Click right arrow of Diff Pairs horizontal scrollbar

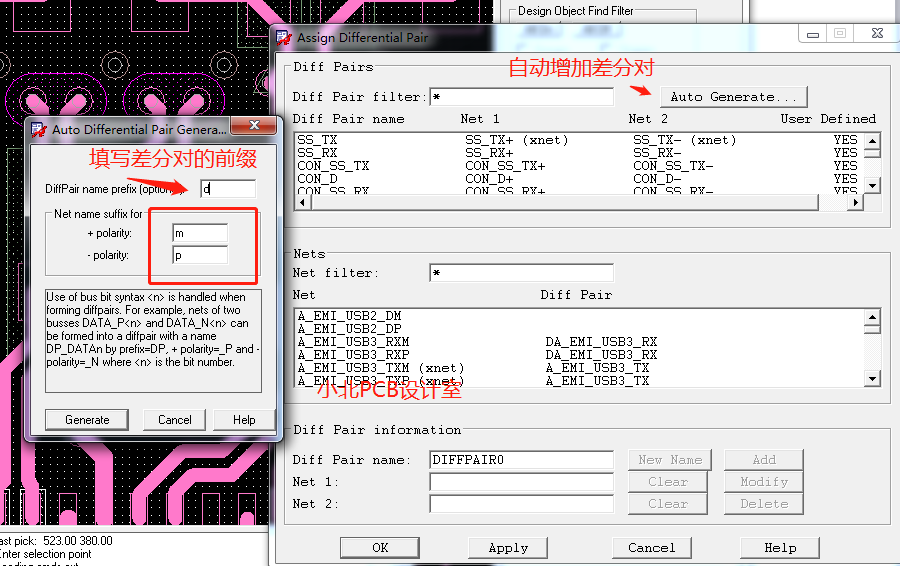tap(856, 202)
